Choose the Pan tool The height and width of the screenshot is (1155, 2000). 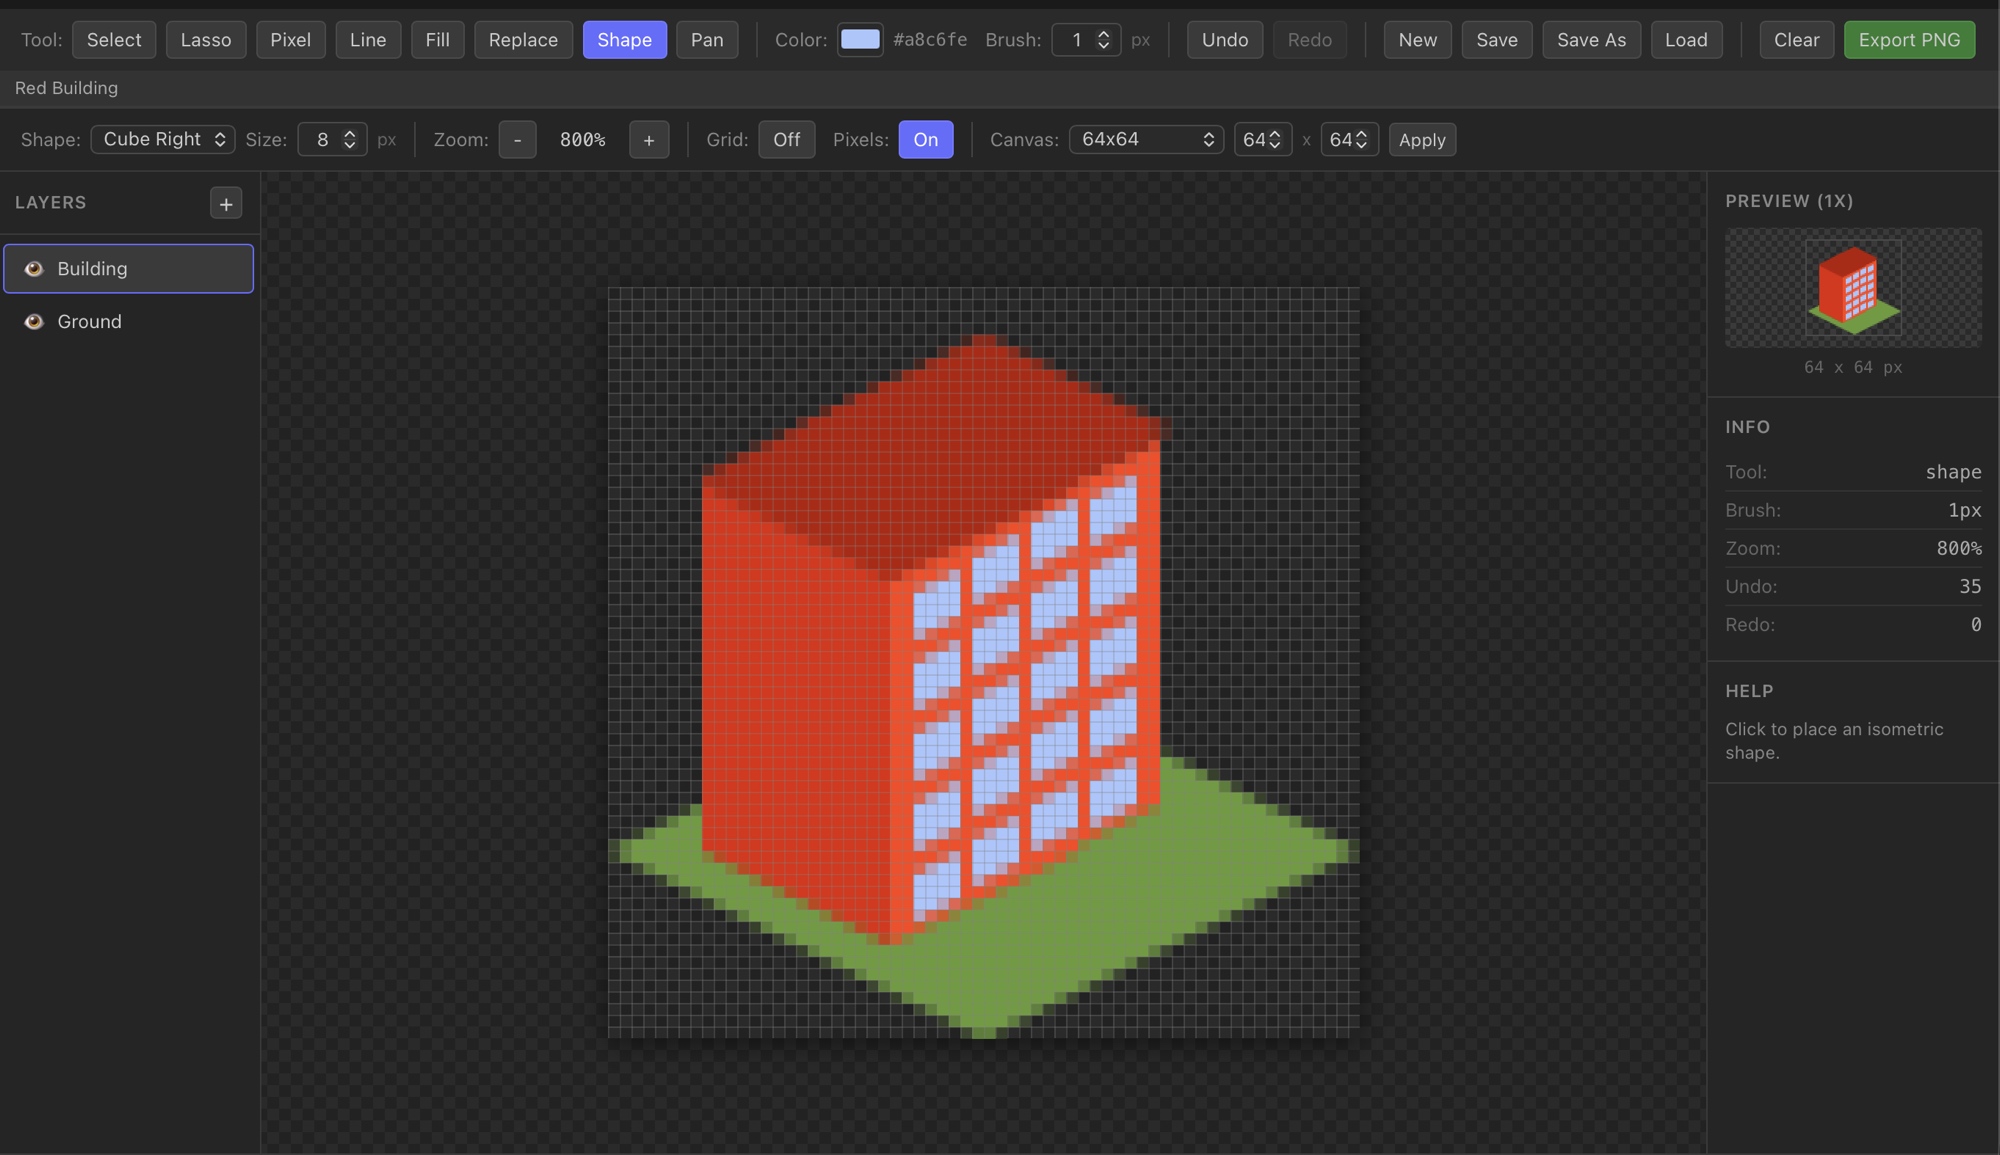pos(706,40)
